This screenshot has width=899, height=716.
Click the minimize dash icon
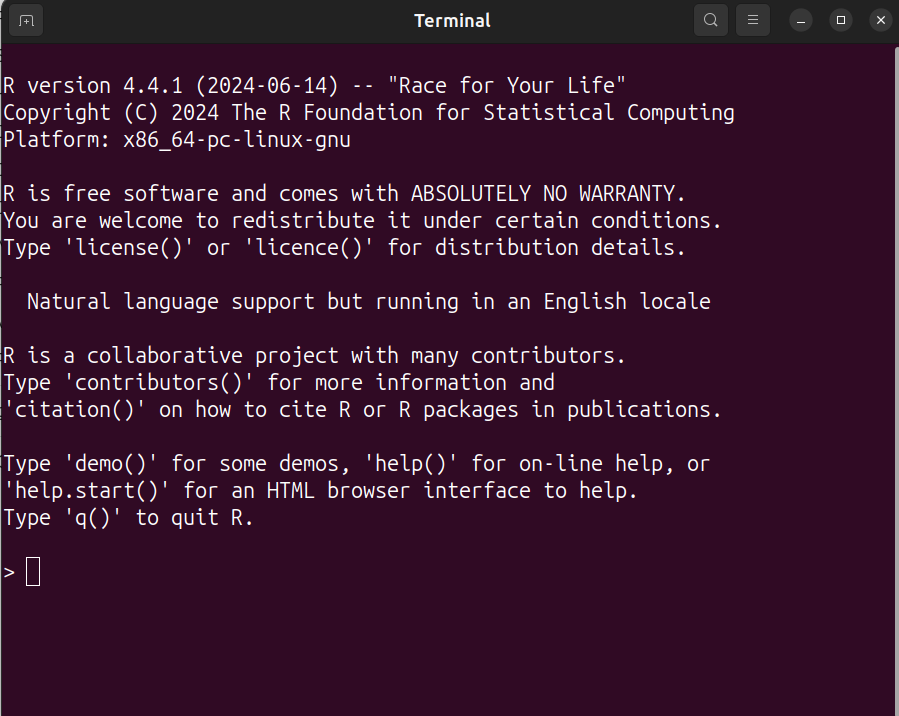[x=800, y=20]
